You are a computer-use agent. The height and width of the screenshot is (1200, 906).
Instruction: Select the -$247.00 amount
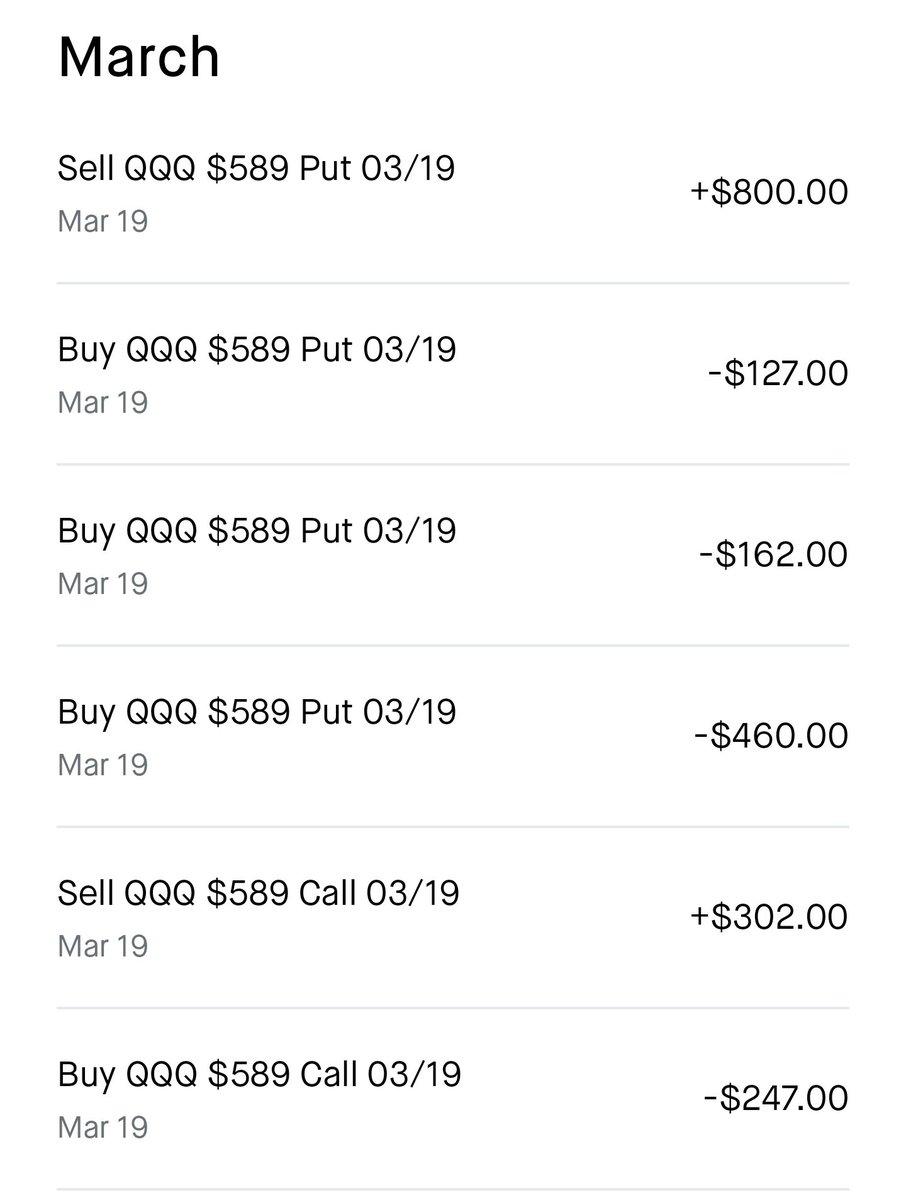click(775, 1098)
